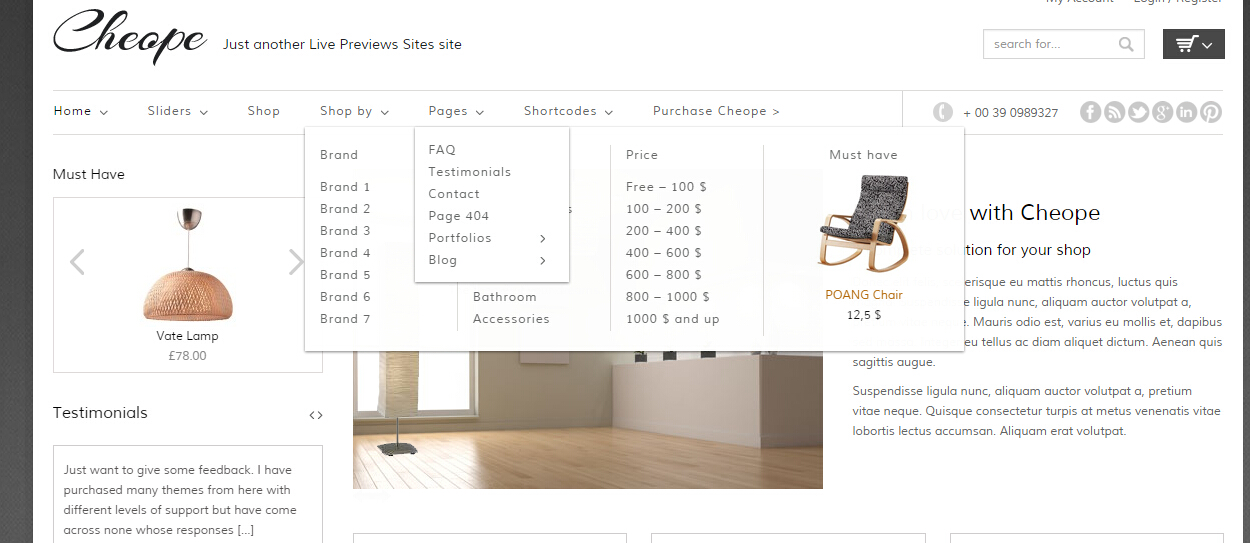Select the Brand 4 link

point(345,253)
